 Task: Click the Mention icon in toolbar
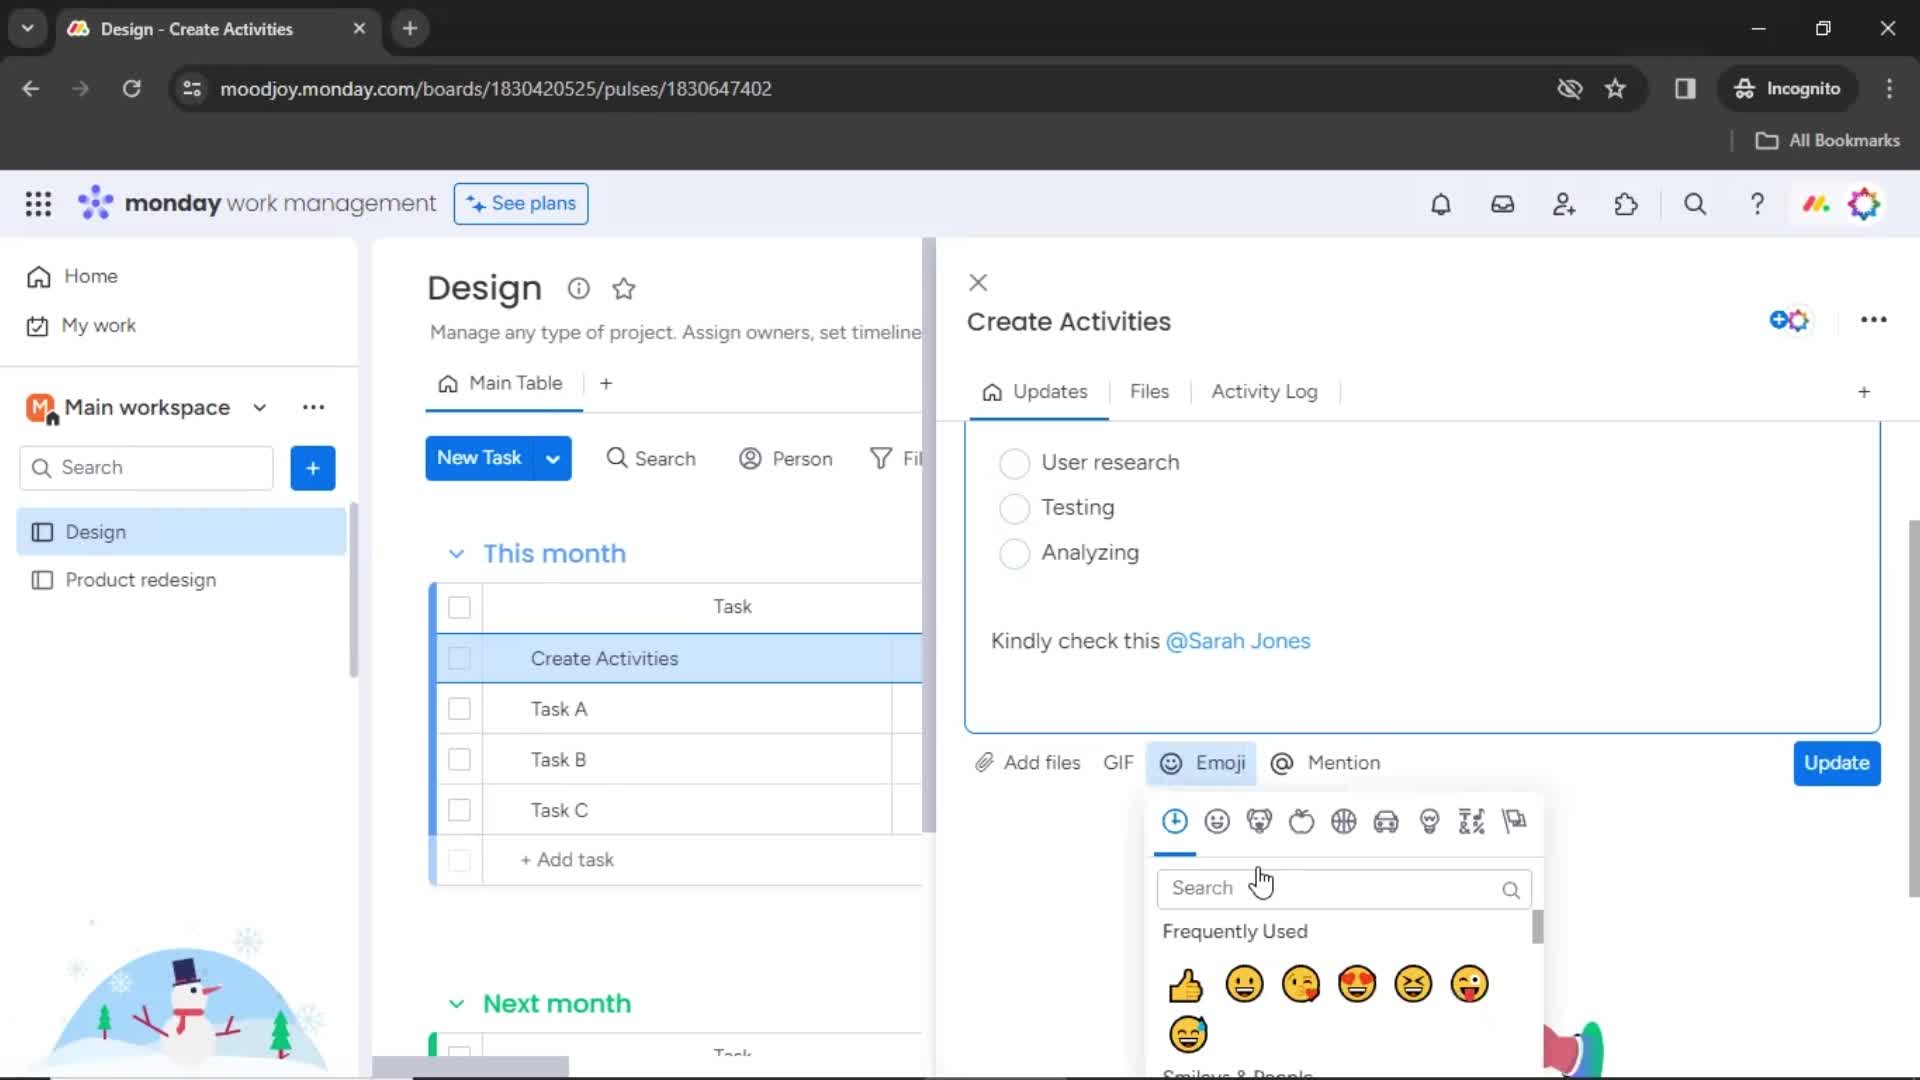(x=1282, y=762)
